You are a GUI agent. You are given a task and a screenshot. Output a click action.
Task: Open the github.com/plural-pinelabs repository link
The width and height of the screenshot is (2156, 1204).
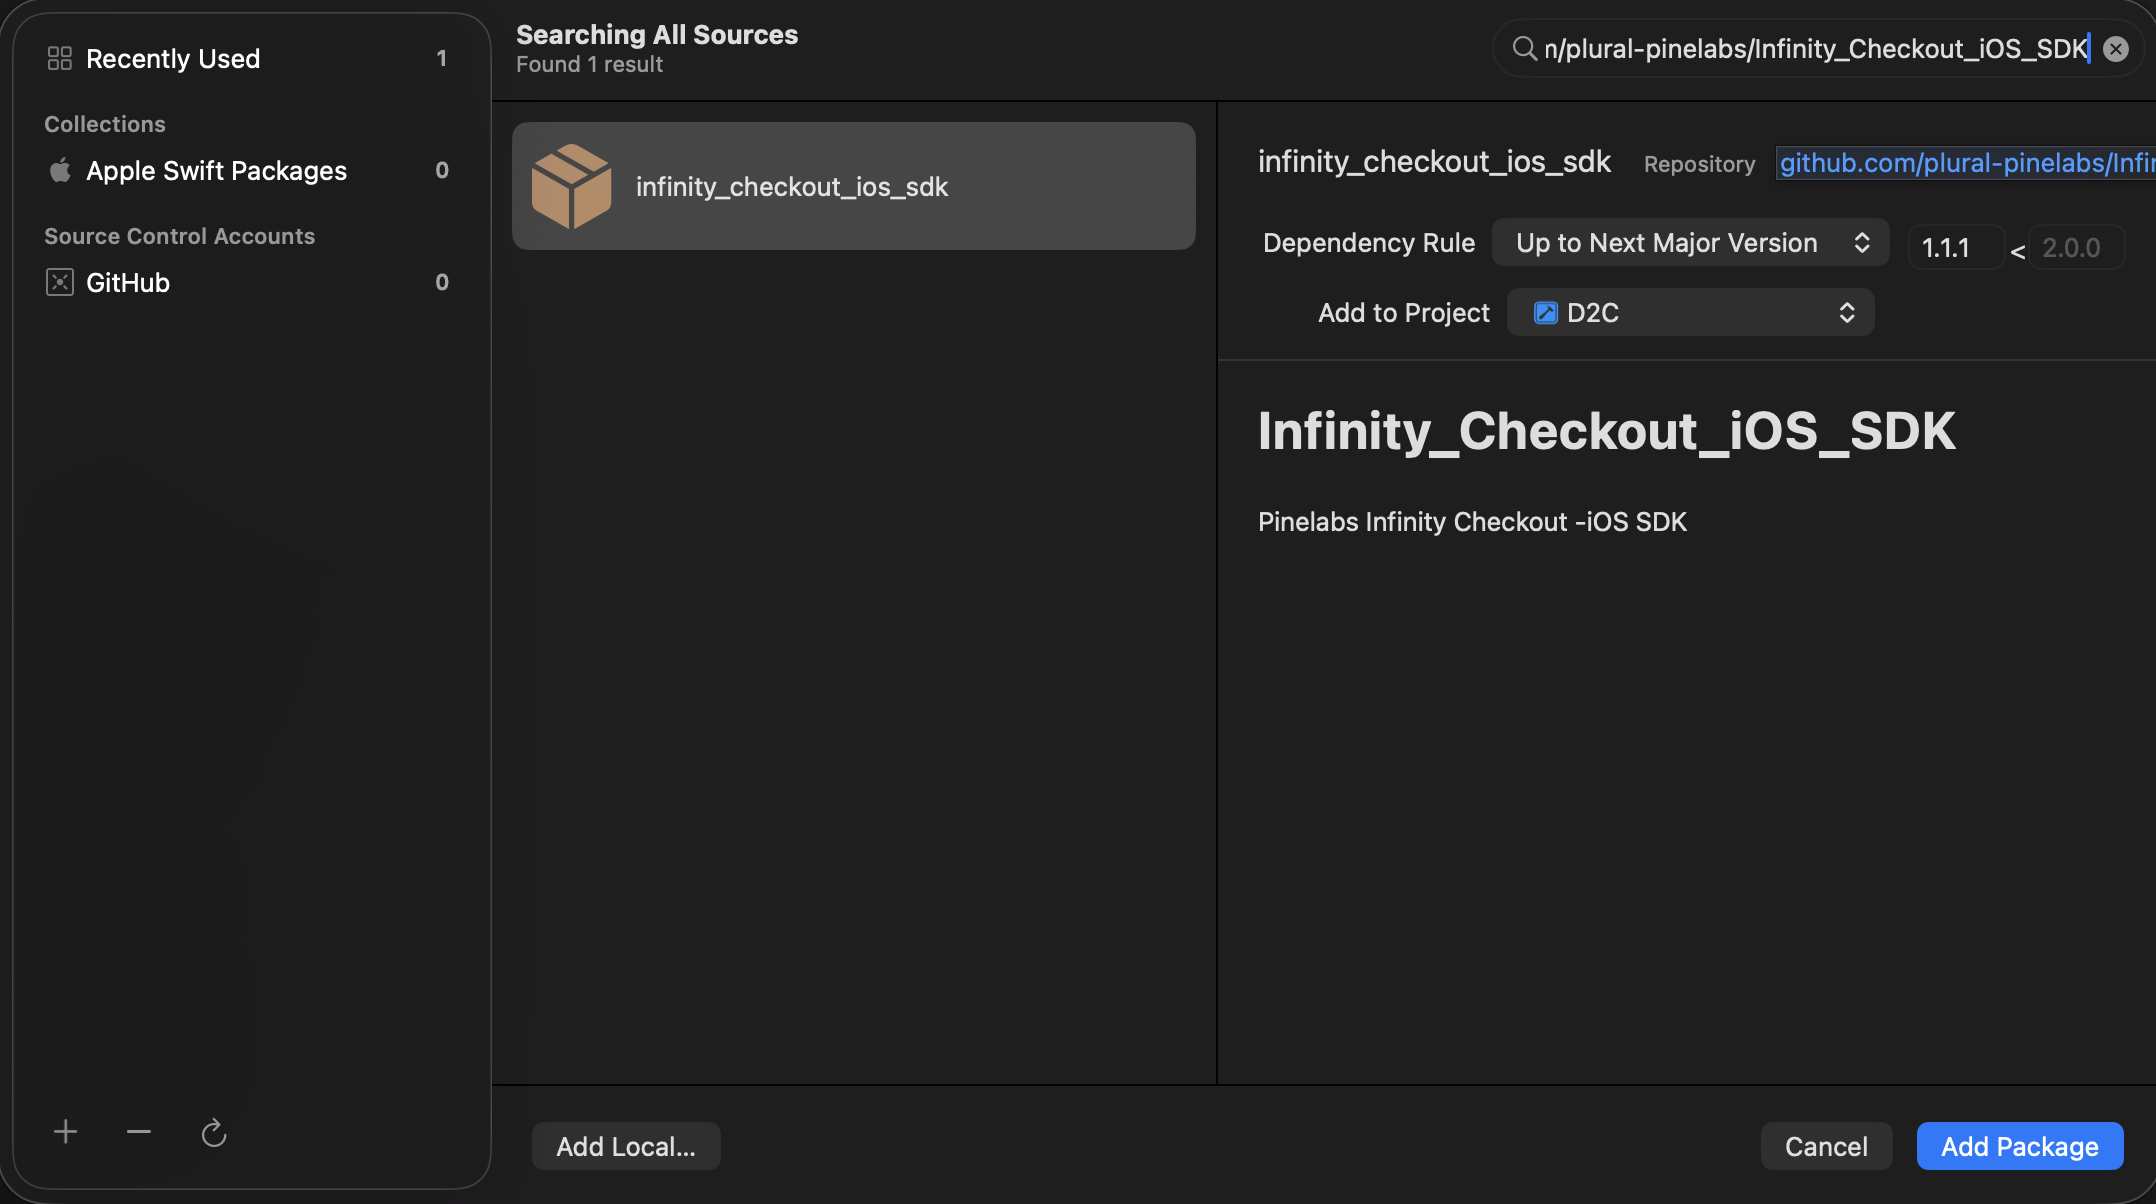1965,163
